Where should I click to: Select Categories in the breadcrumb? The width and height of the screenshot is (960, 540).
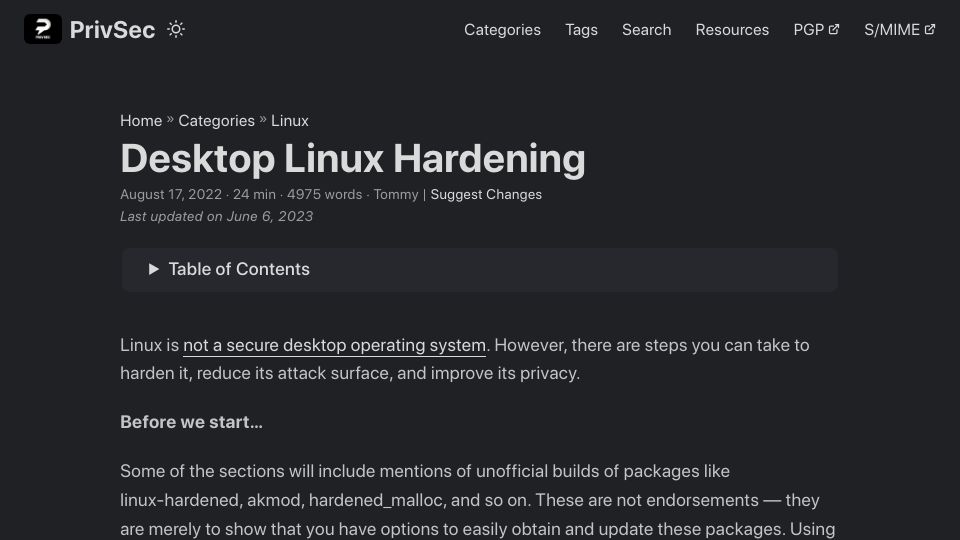click(x=216, y=121)
